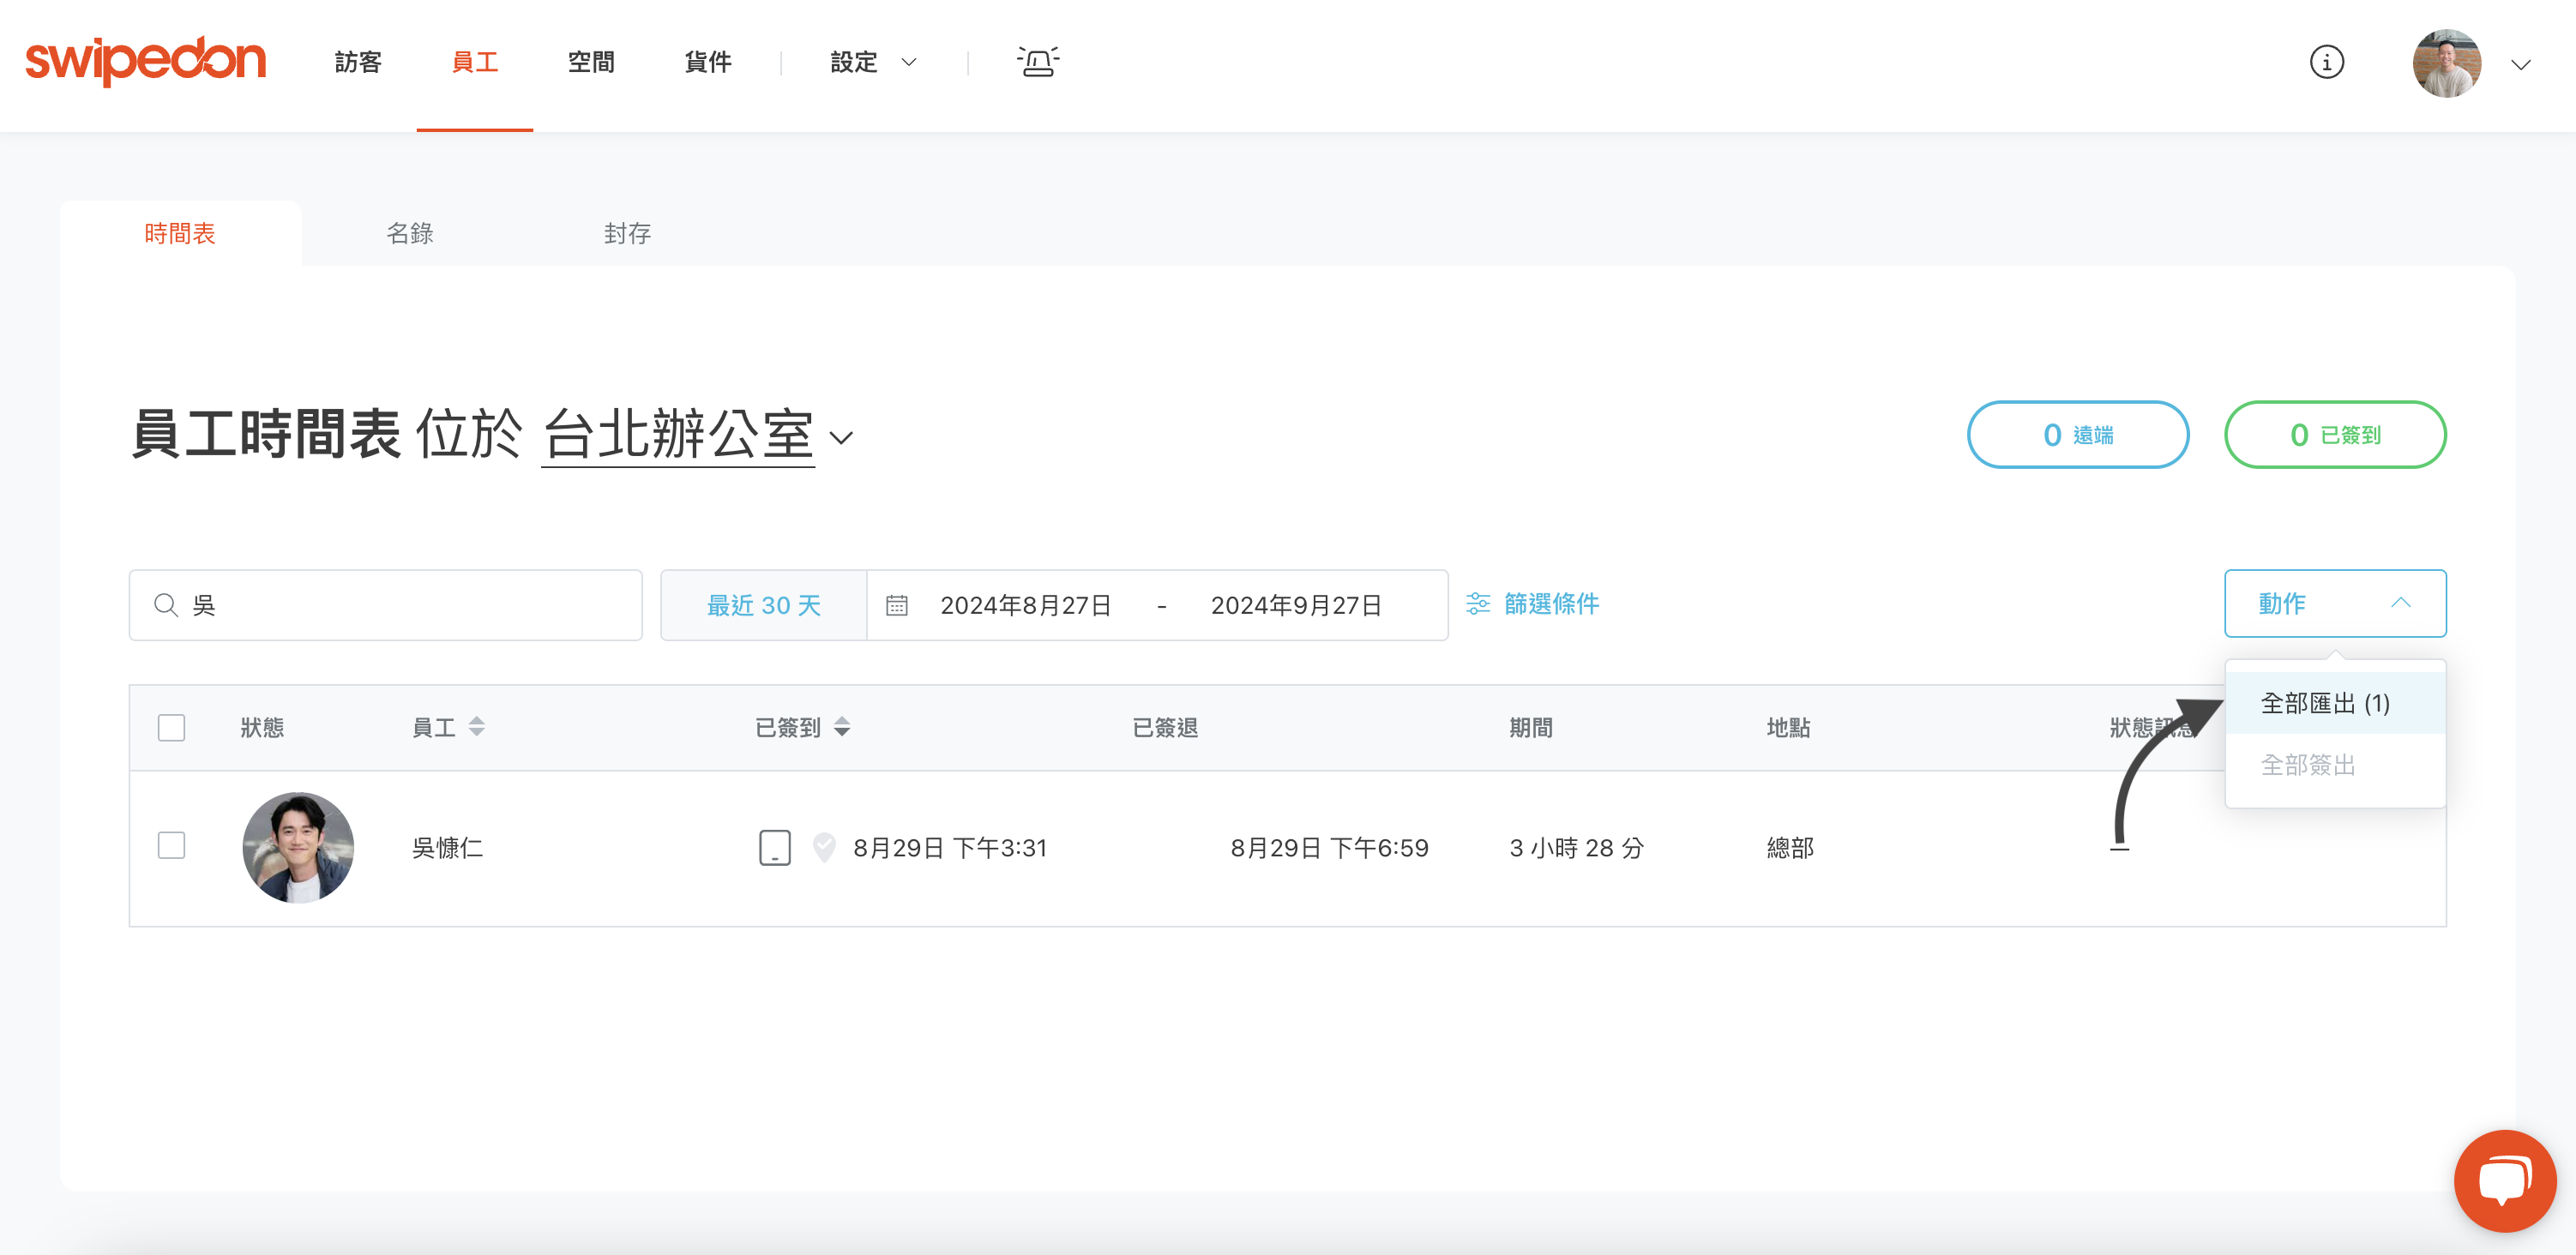This screenshot has height=1255, width=2576.
Task: Go to the 空間 nav item
Action: coord(591,62)
